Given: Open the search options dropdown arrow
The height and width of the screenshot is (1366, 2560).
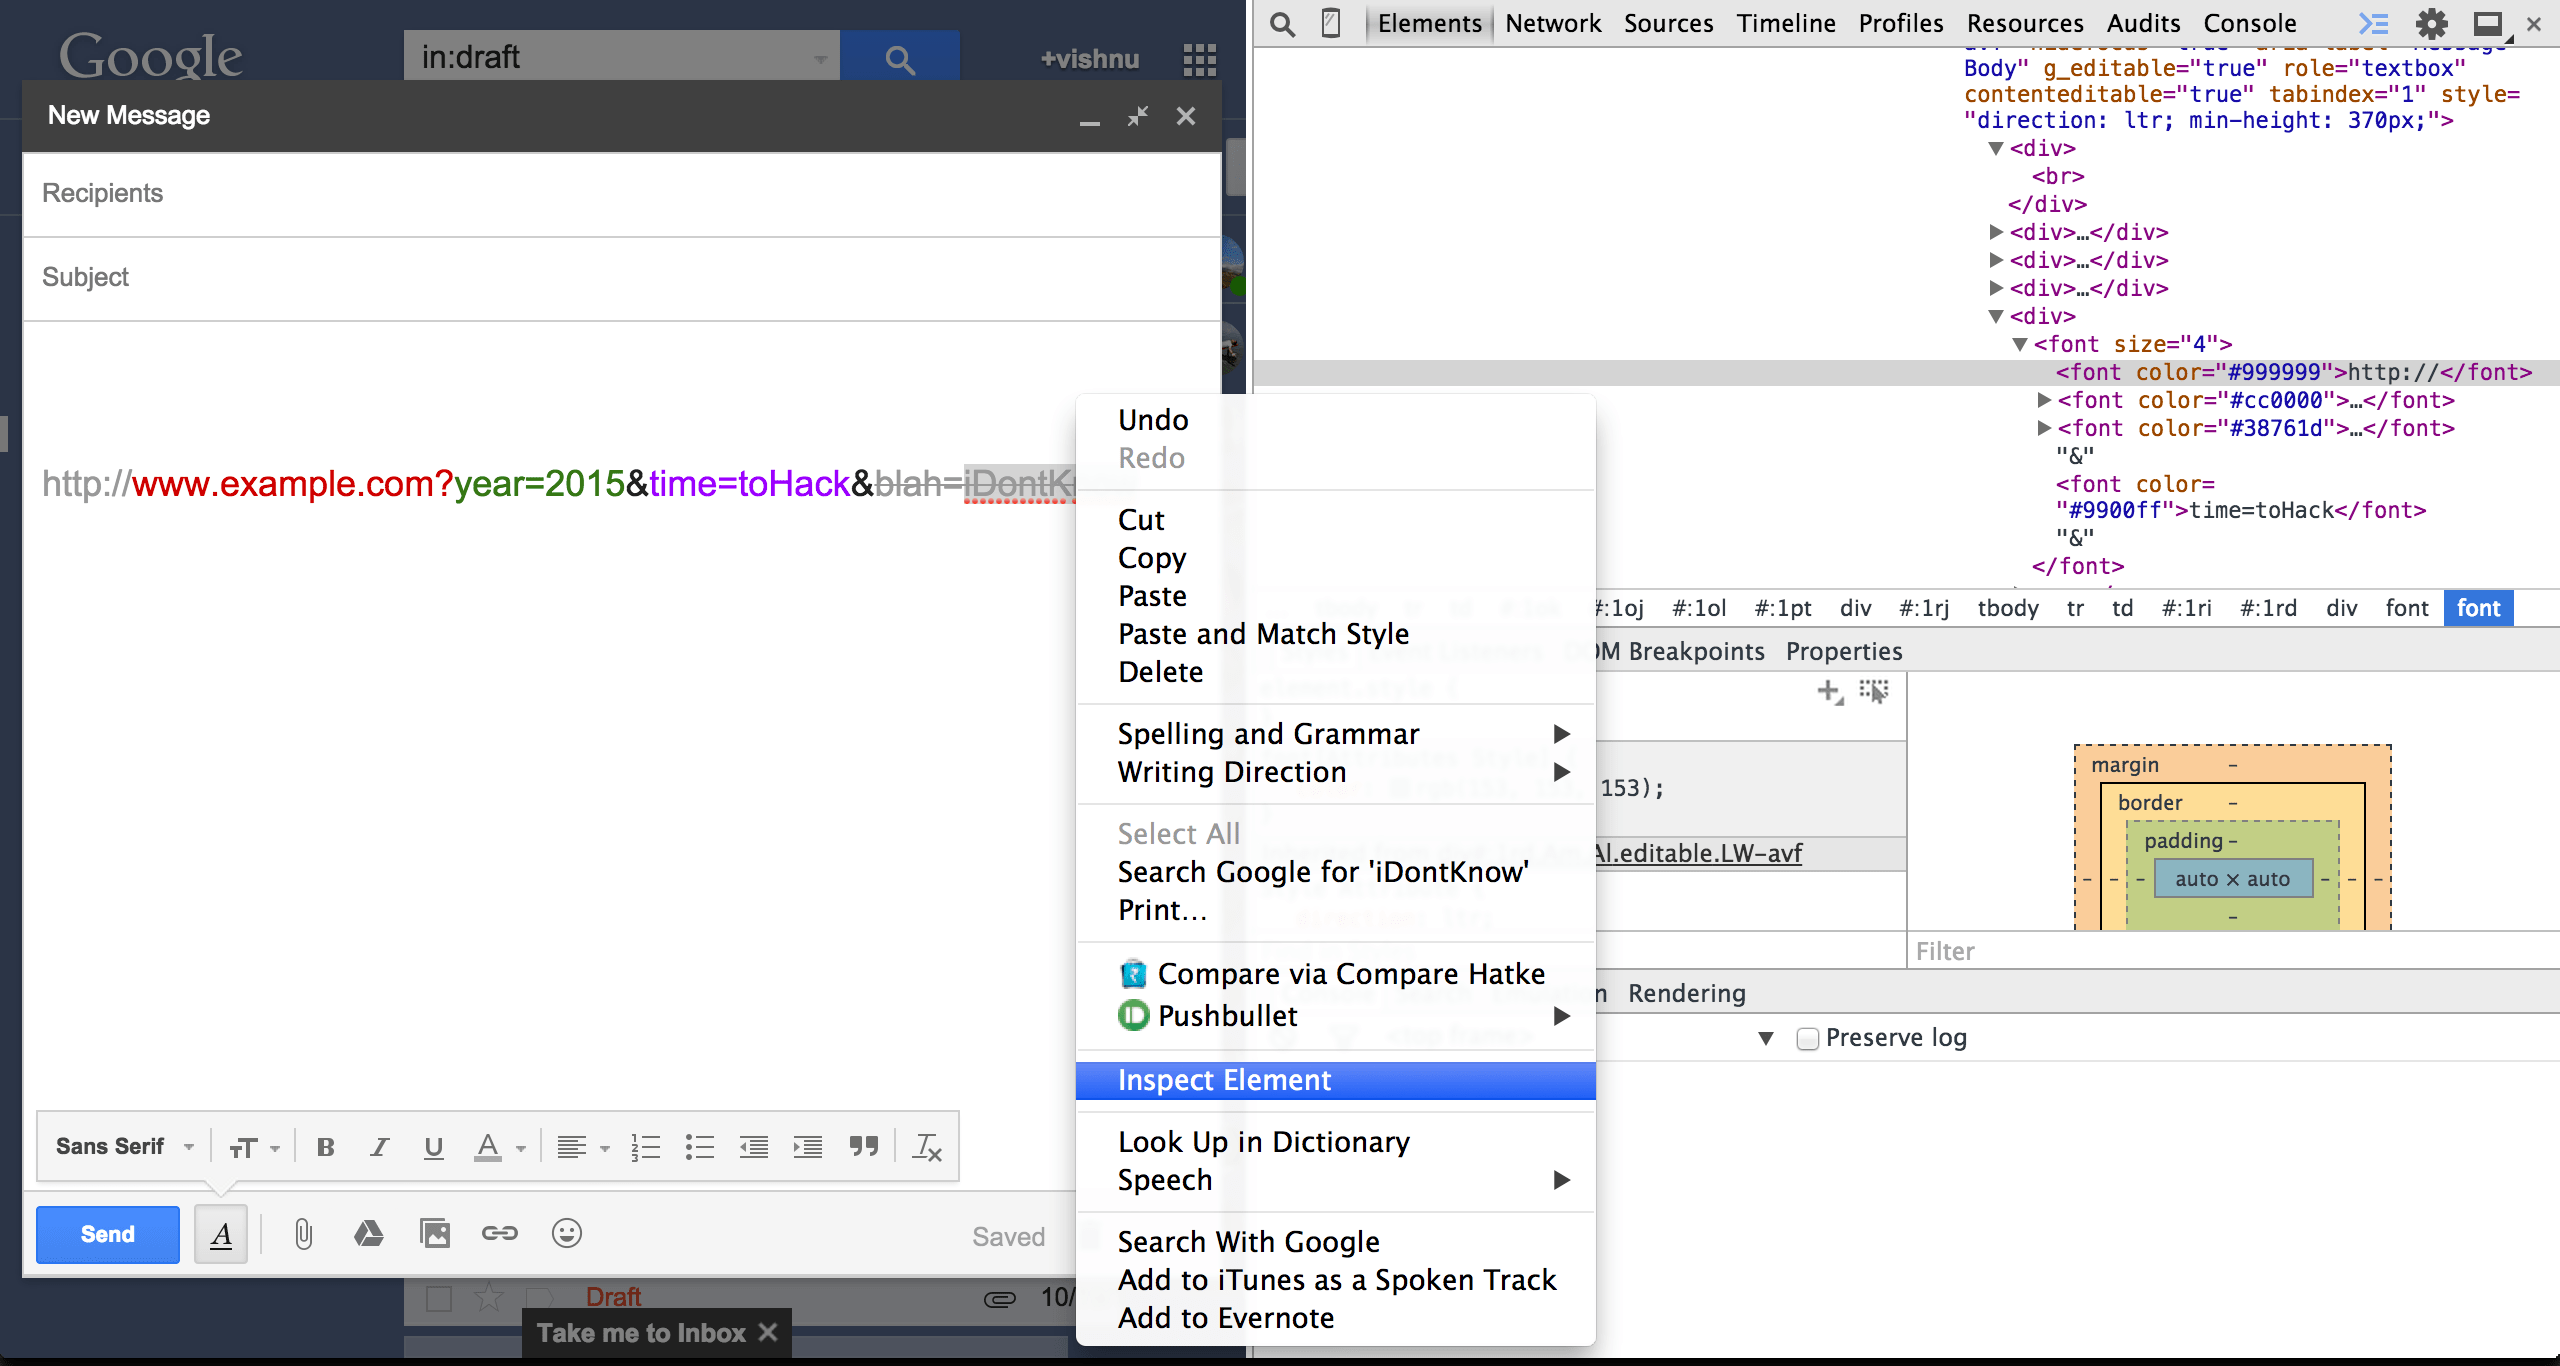Looking at the screenshot, I should click(820, 59).
